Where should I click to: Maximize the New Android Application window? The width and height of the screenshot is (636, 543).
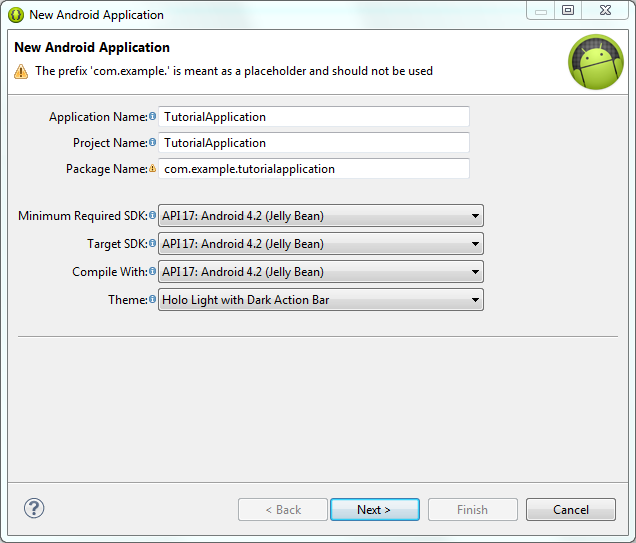[x=568, y=11]
